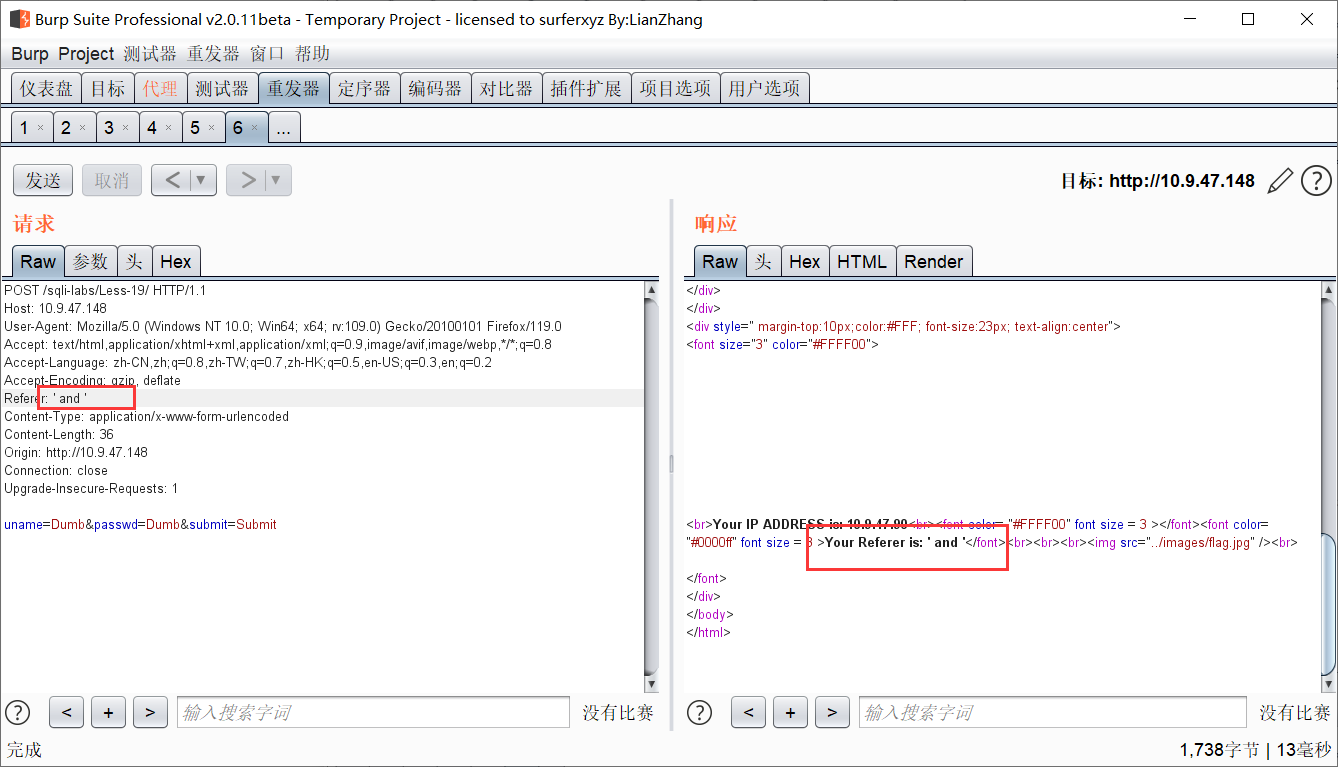Click the request panel help icon
This screenshot has height=767, width=1338.
(17, 712)
